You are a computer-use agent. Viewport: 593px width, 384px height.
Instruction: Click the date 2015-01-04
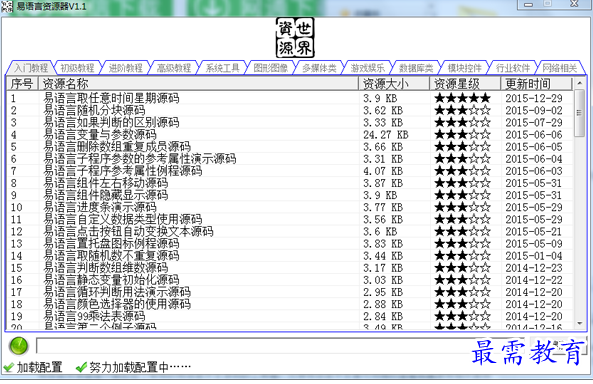click(534, 256)
